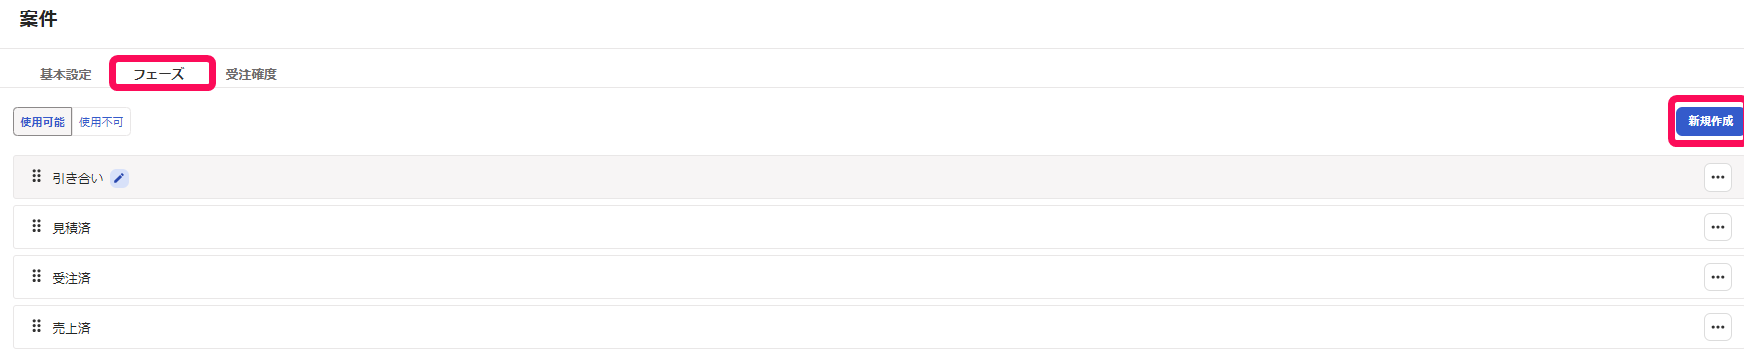Open the three-dot menu for 受注済
Image resolution: width=1744 pixels, height=360 pixels.
coord(1717,277)
